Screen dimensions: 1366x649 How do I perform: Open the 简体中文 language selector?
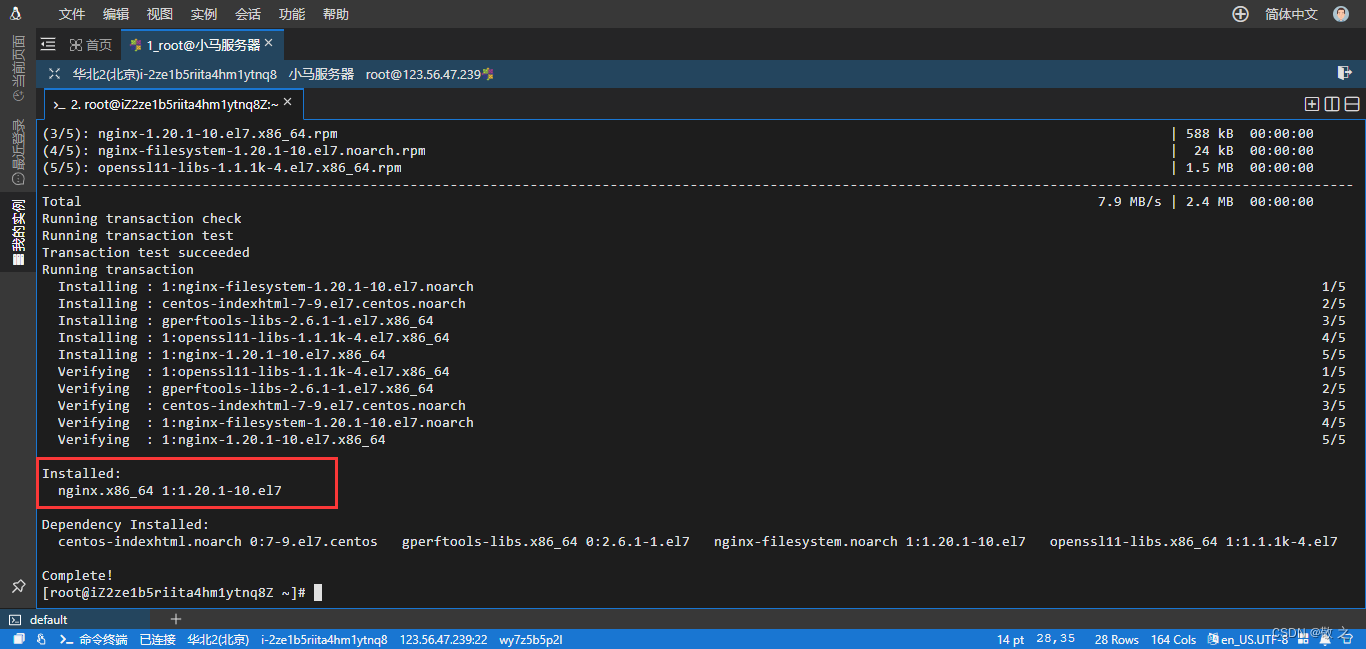tap(1291, 14)
